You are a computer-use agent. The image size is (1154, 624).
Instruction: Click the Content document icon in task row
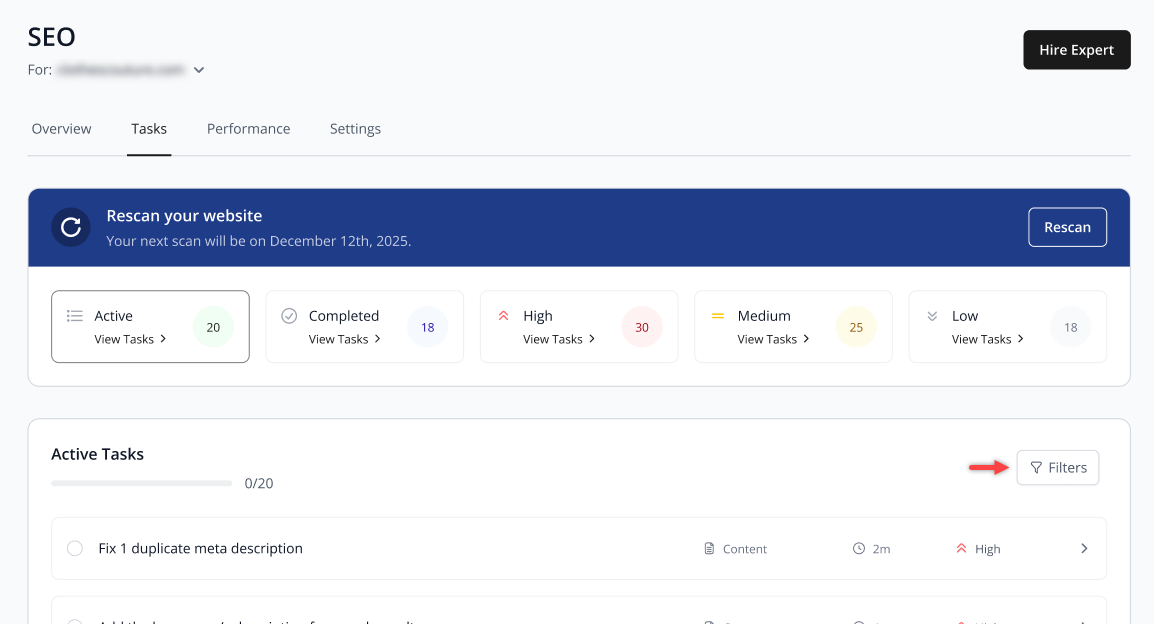point(709,549)
